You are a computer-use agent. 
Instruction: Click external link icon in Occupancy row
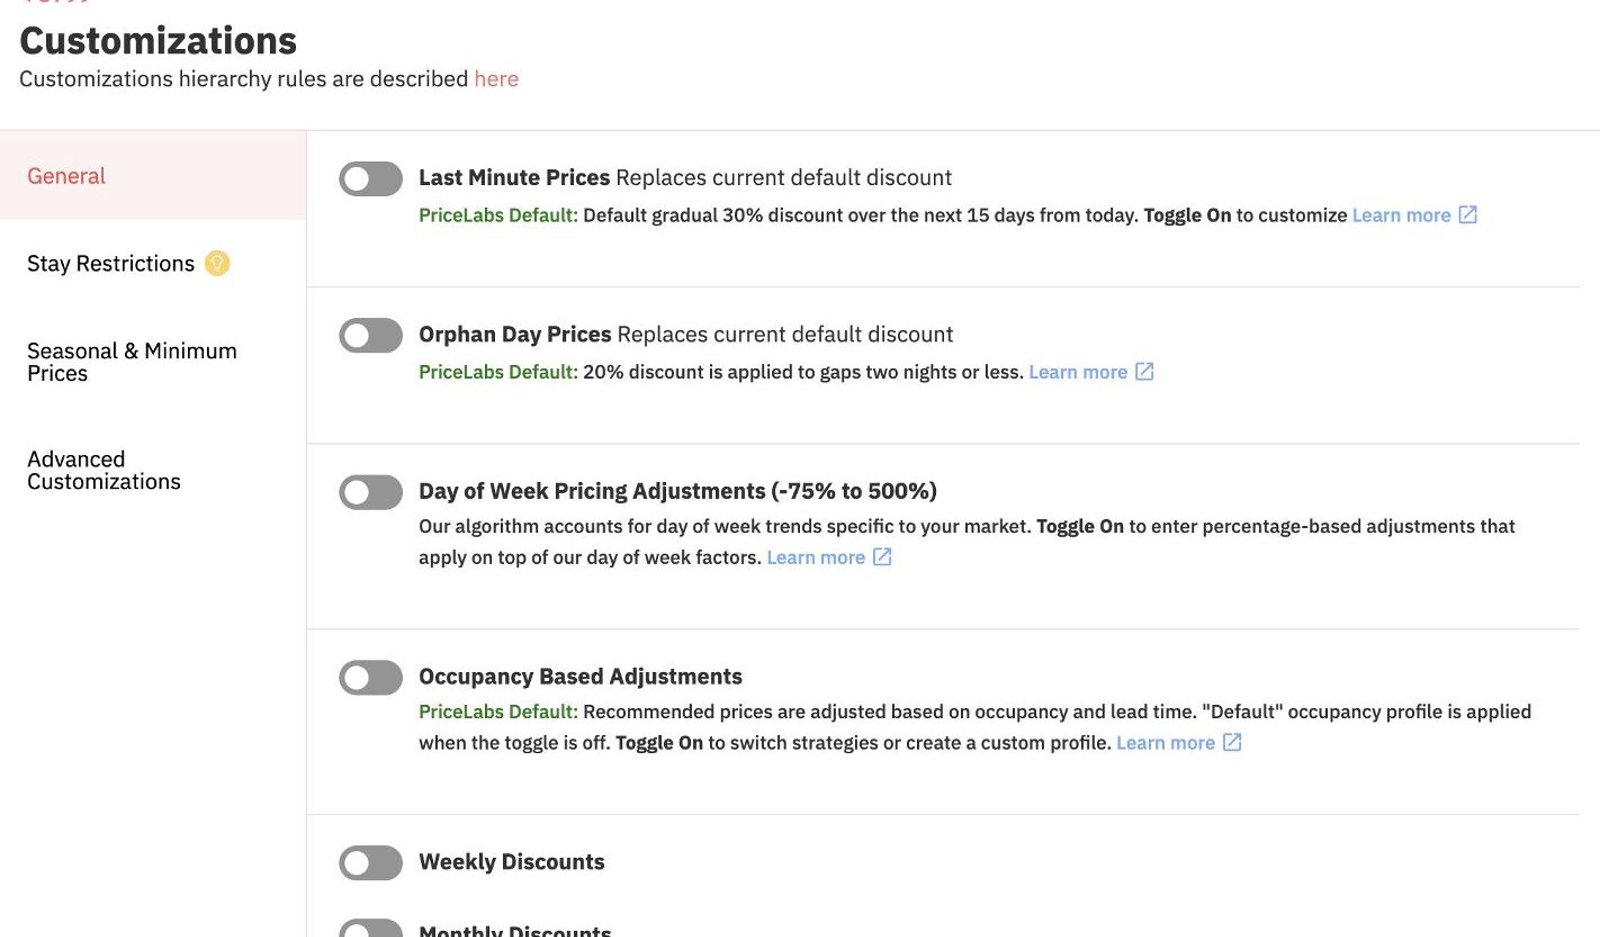(1233, 742)
